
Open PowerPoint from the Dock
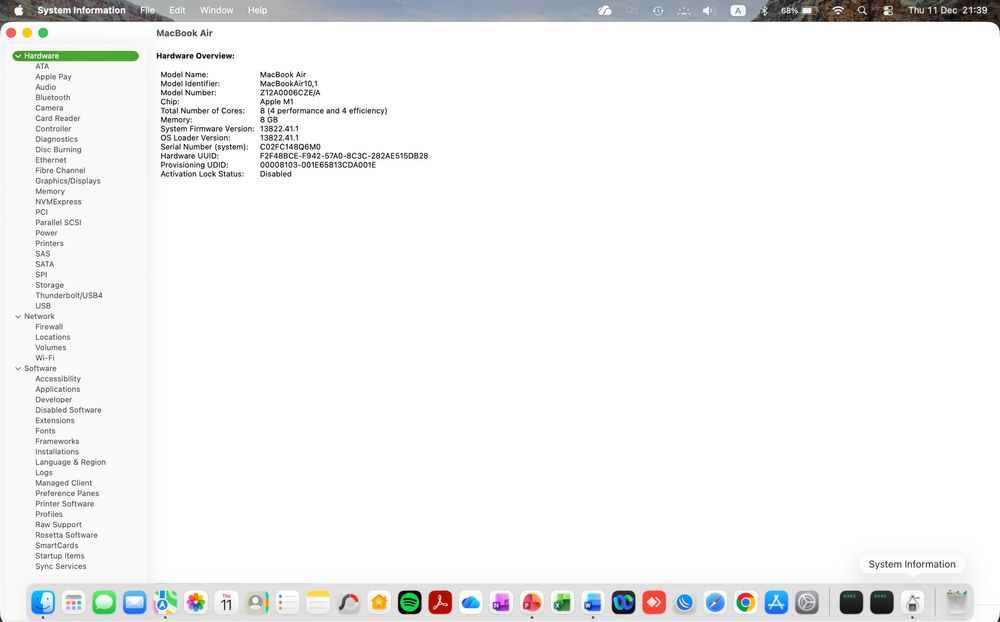(x=531, y=602)
